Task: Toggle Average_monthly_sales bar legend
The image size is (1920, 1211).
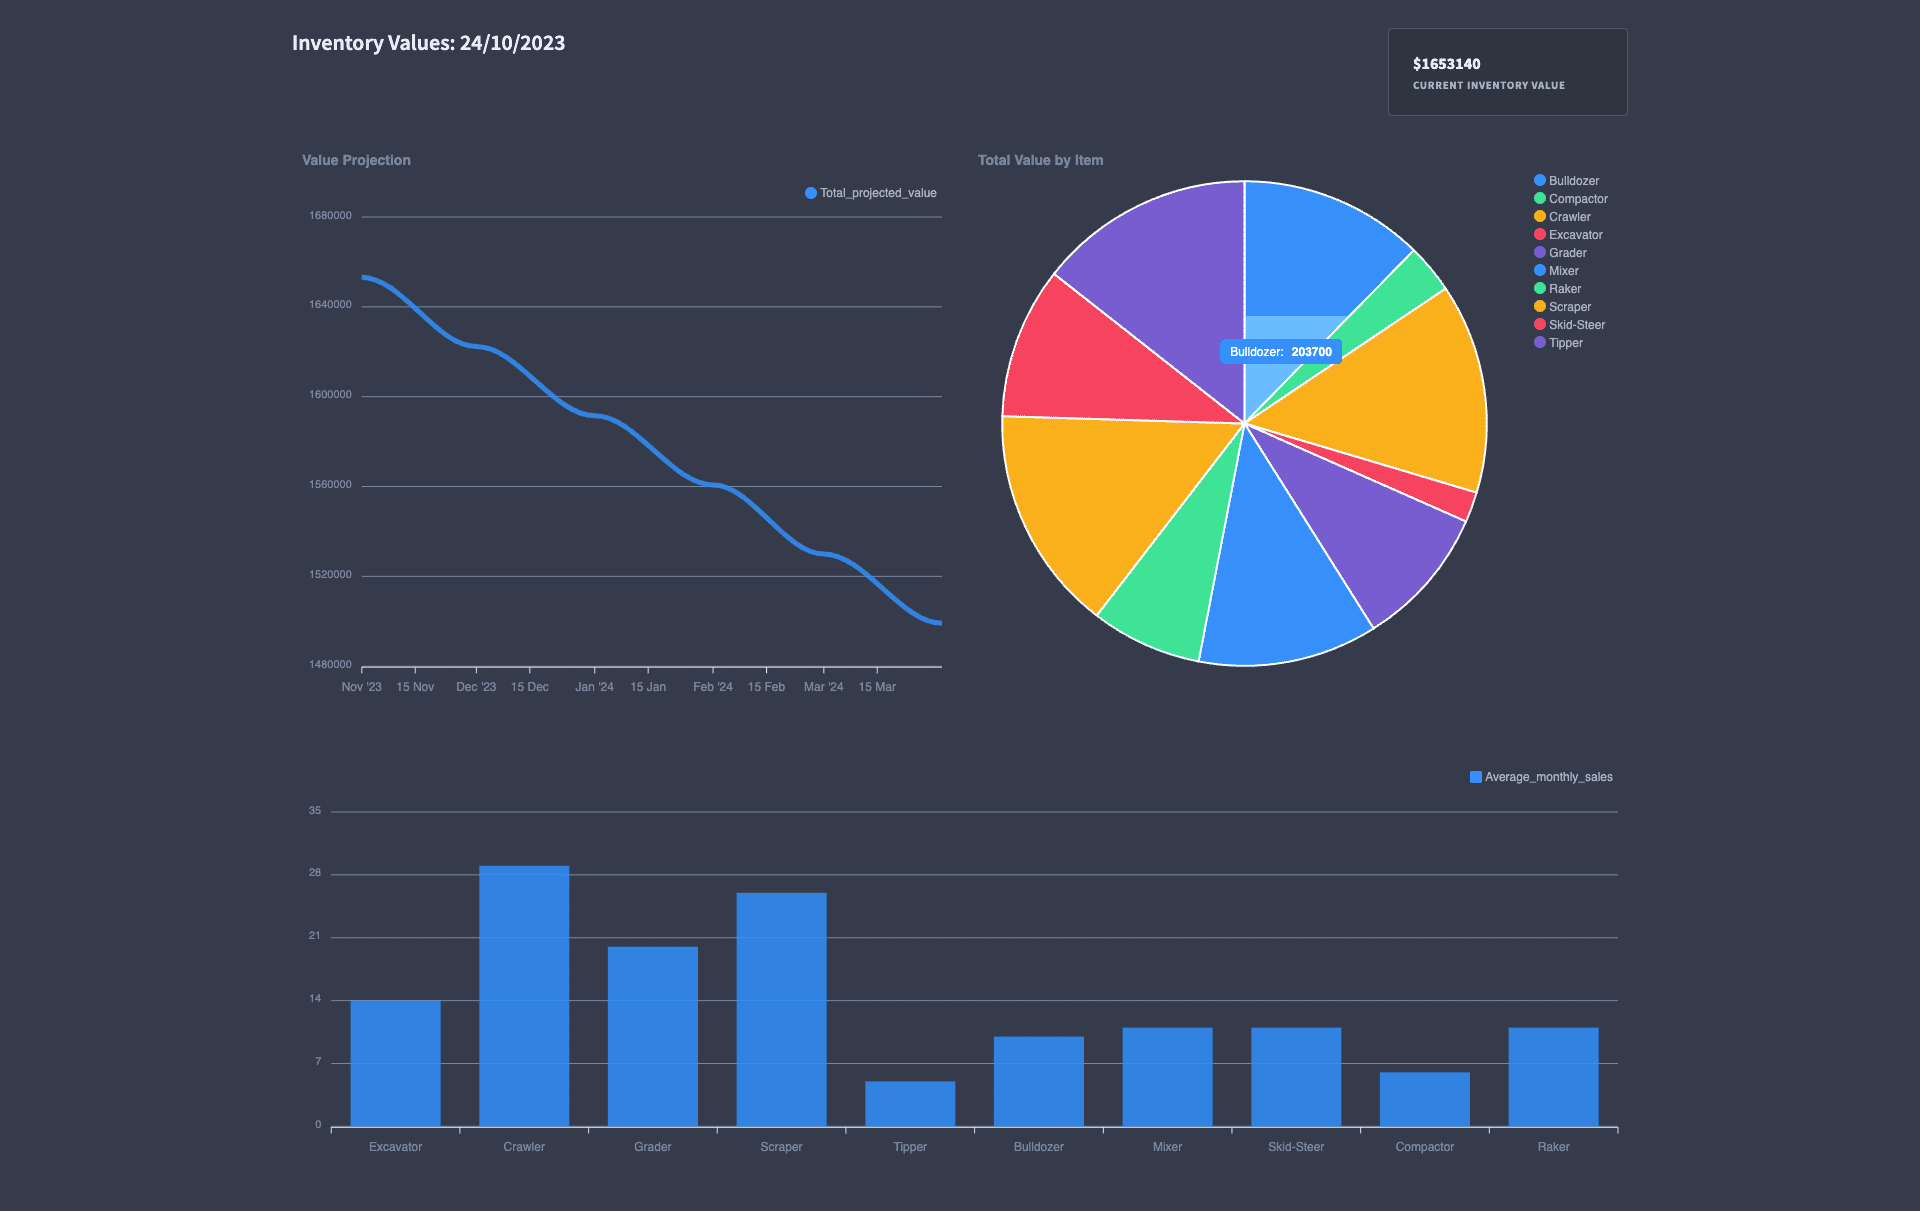Action: tap(1541, 777)
